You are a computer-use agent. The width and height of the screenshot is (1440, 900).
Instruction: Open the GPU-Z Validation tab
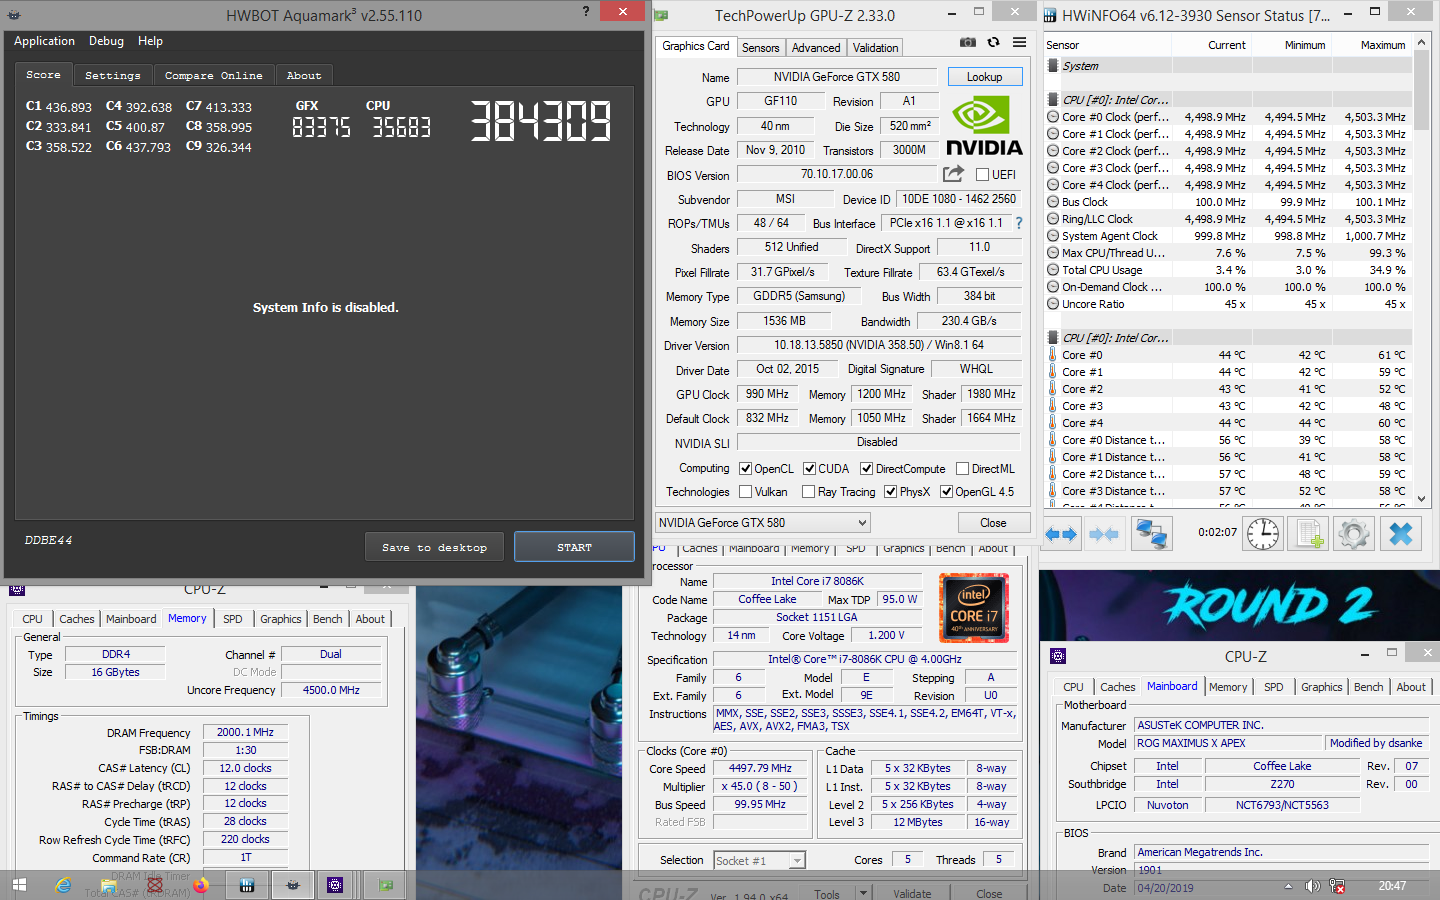click(x=875, y=48)
